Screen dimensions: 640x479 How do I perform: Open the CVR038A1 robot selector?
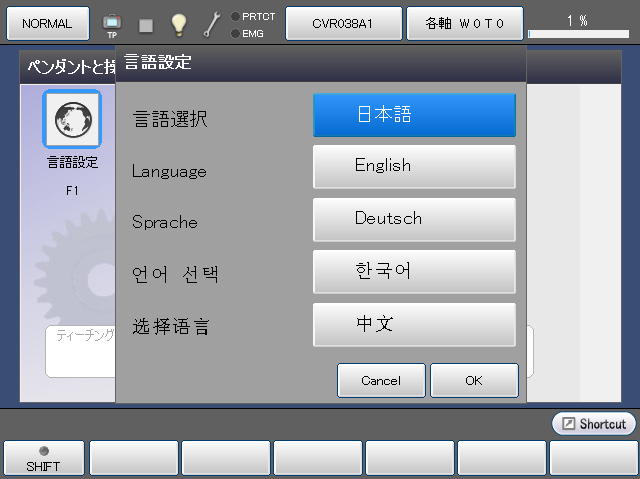(x=343, y=23)
